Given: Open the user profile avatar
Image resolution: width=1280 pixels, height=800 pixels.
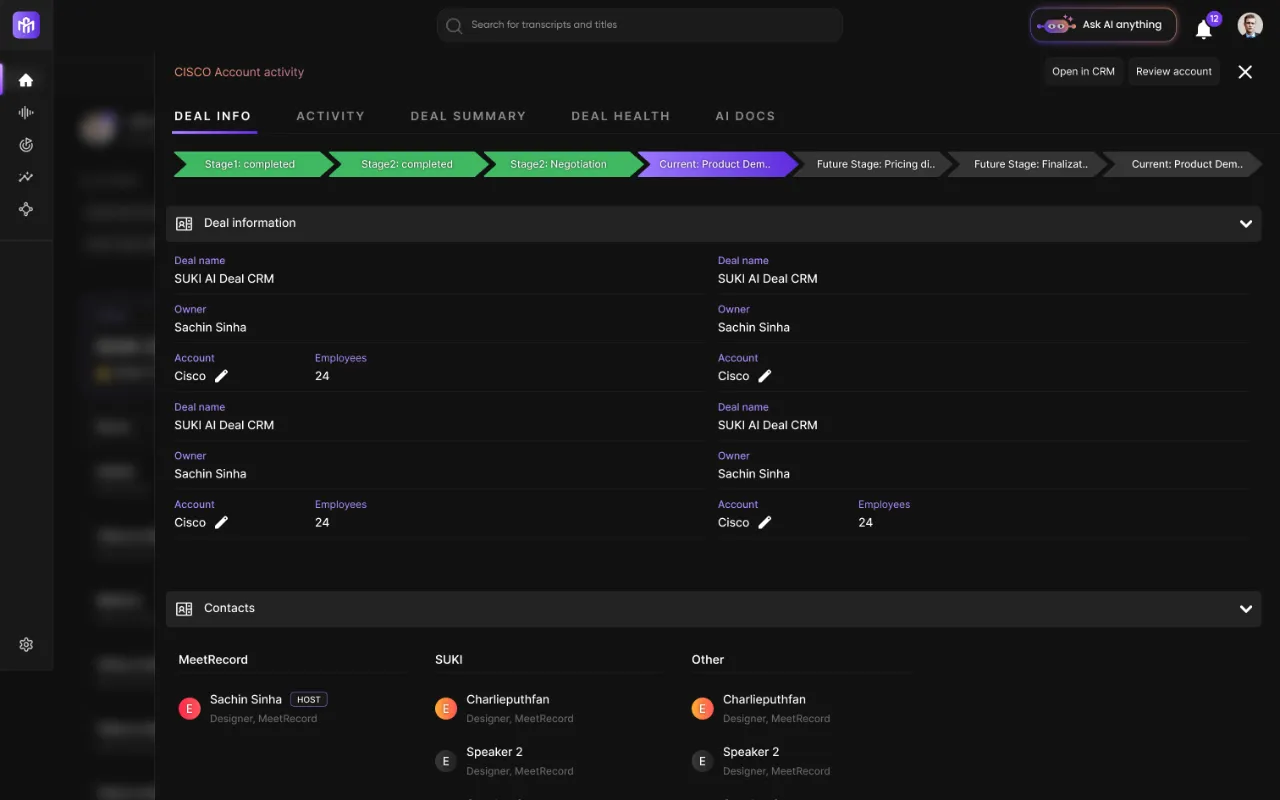Looking at the screenshot, I should pyautogui.click(x=1250, y=25).
